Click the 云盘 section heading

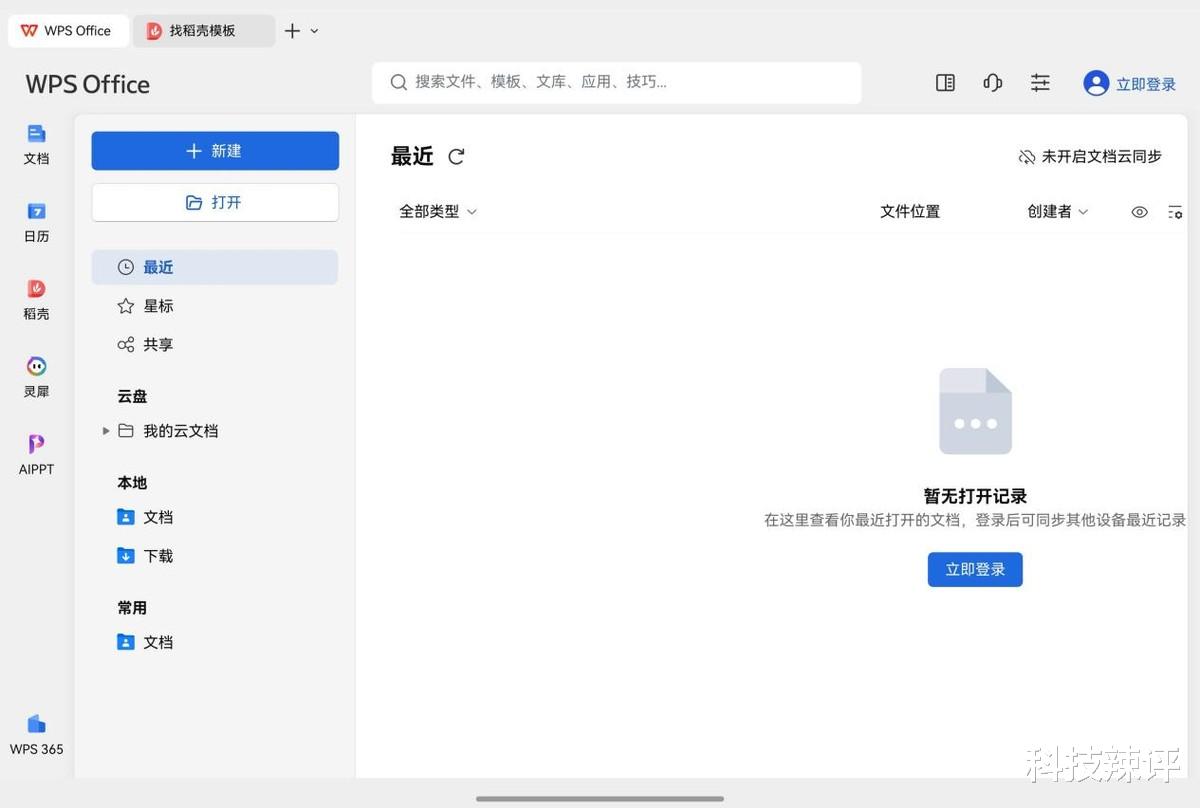(132, 396)
